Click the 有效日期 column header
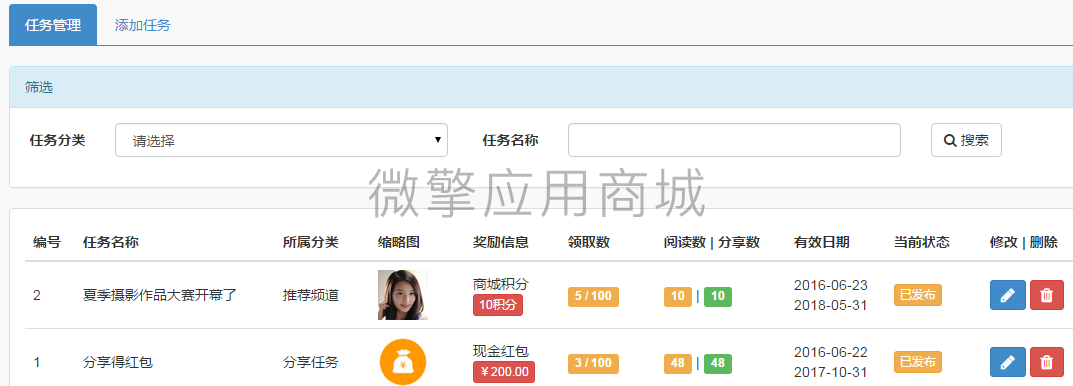The height and width of the screenshot is (386, 1073). tap(822, 242)
